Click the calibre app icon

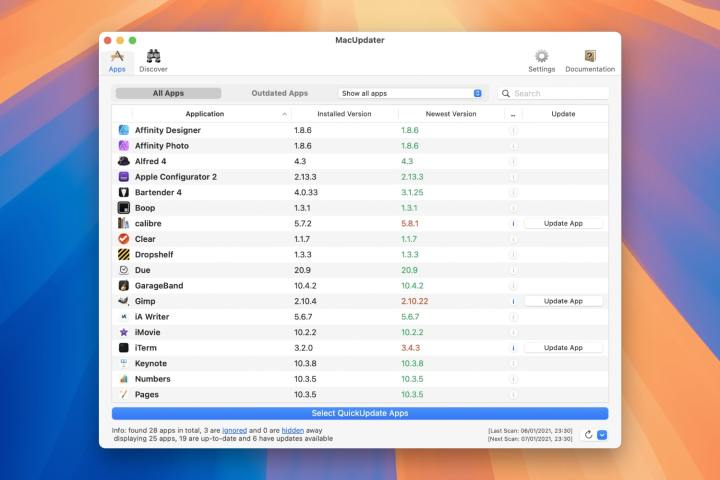[x=124, y=223]
